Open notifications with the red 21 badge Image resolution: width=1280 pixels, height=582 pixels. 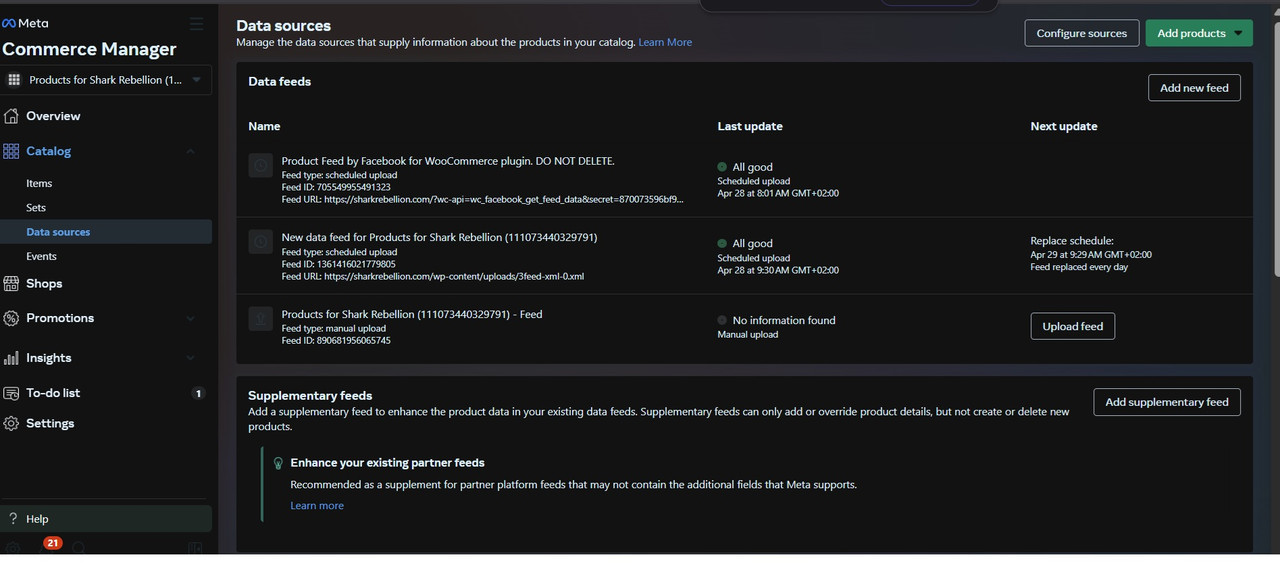click(x=52, y=543)
